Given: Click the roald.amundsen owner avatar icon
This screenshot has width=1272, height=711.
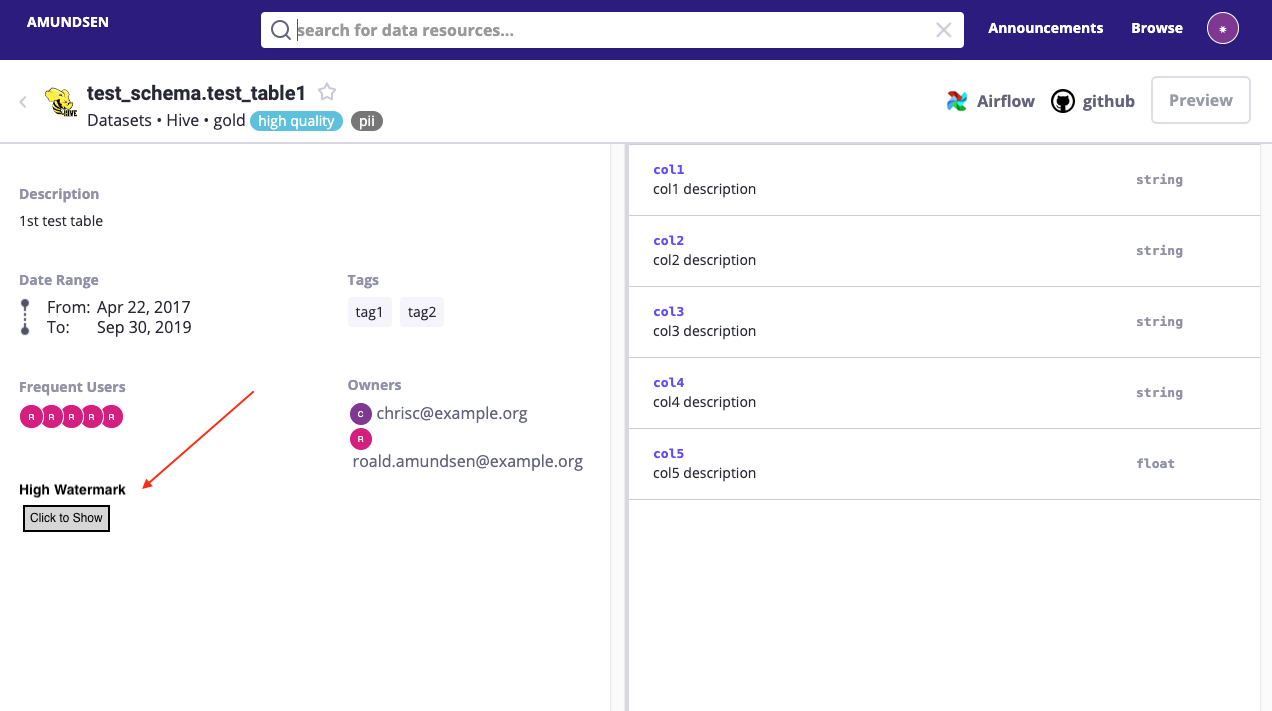Looking at the screenshot, I should [360, 439].
